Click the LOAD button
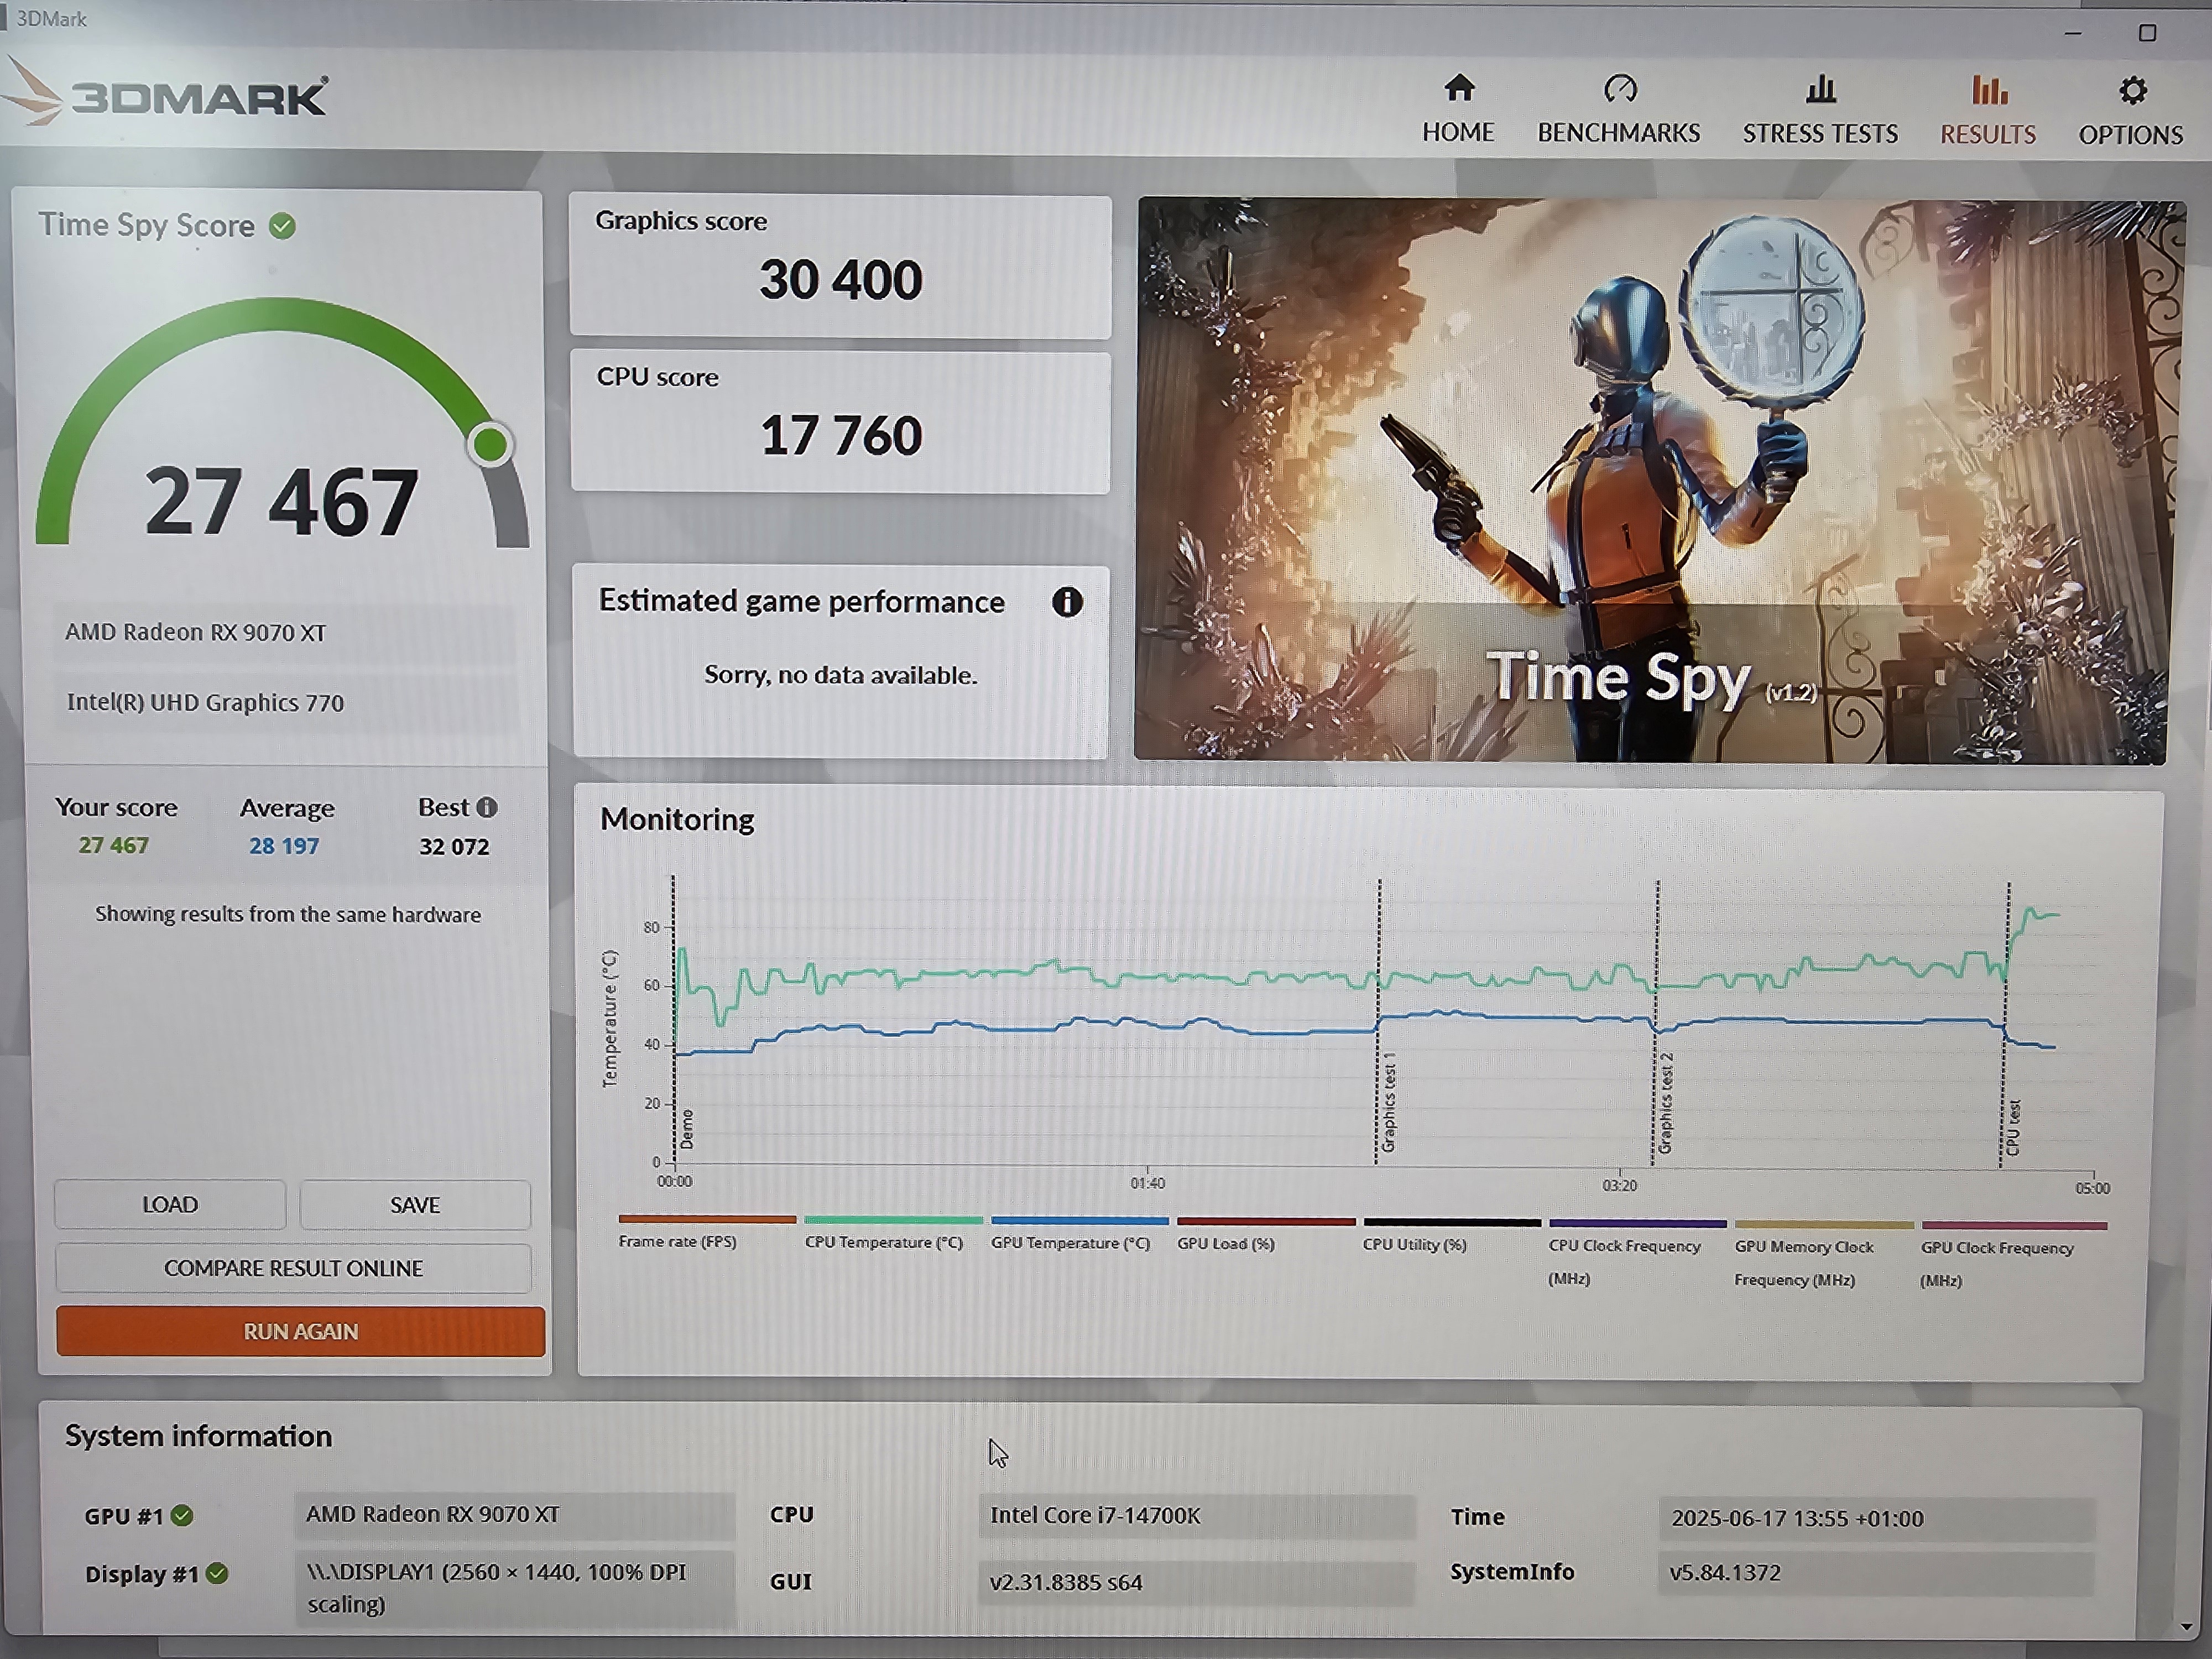This screenshot has width=2212, height=1659. (x=170, y=1204)
